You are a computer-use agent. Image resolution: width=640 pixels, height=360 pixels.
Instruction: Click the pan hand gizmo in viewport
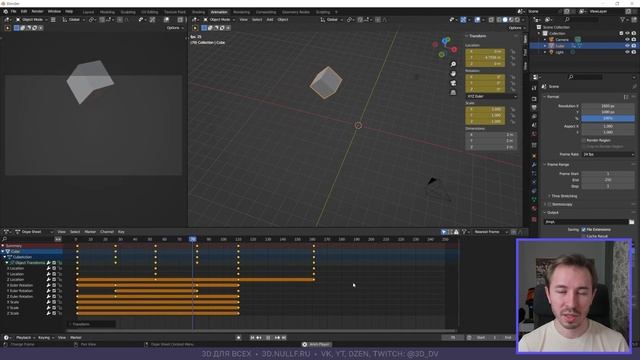[x=453, y=73]
